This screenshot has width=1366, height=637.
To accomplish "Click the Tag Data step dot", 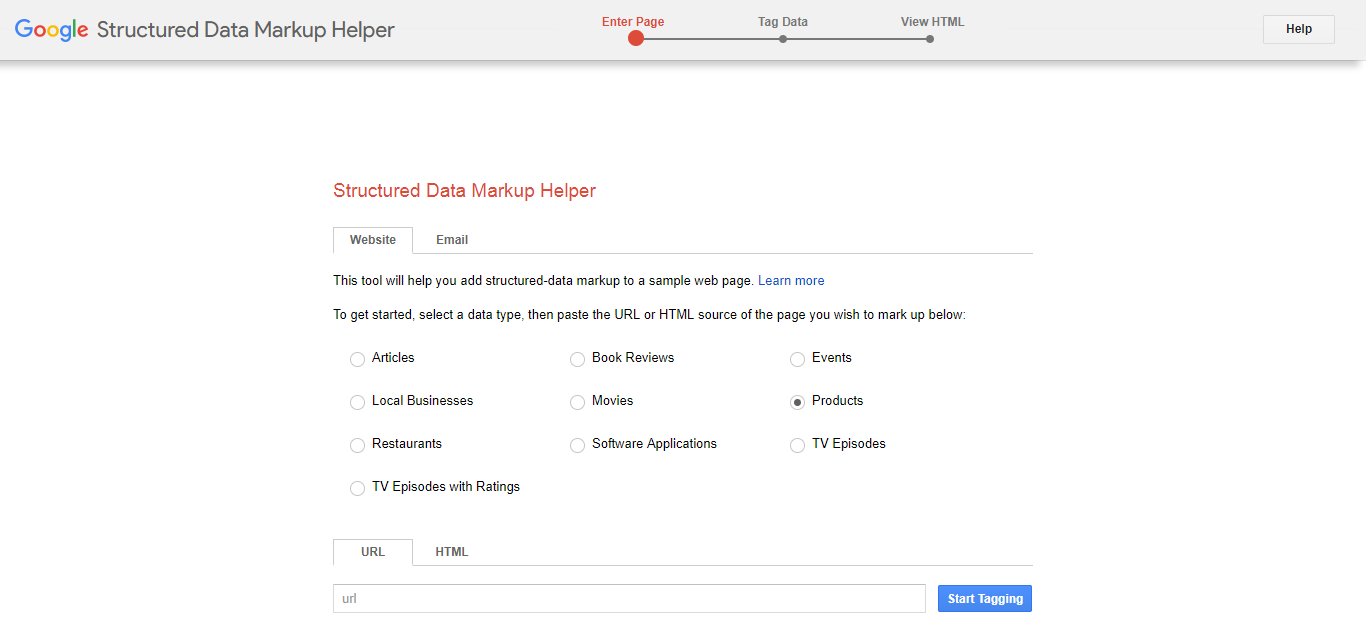I will pos(783,39).
